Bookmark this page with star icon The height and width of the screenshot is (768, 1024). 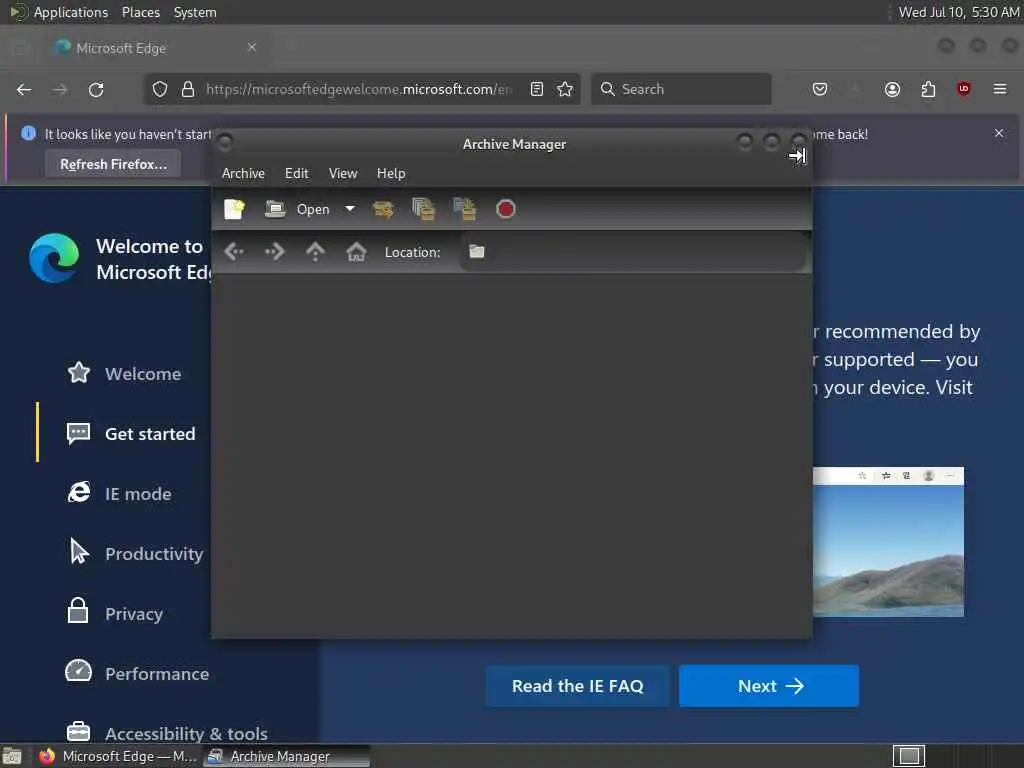tap(565, 89)
